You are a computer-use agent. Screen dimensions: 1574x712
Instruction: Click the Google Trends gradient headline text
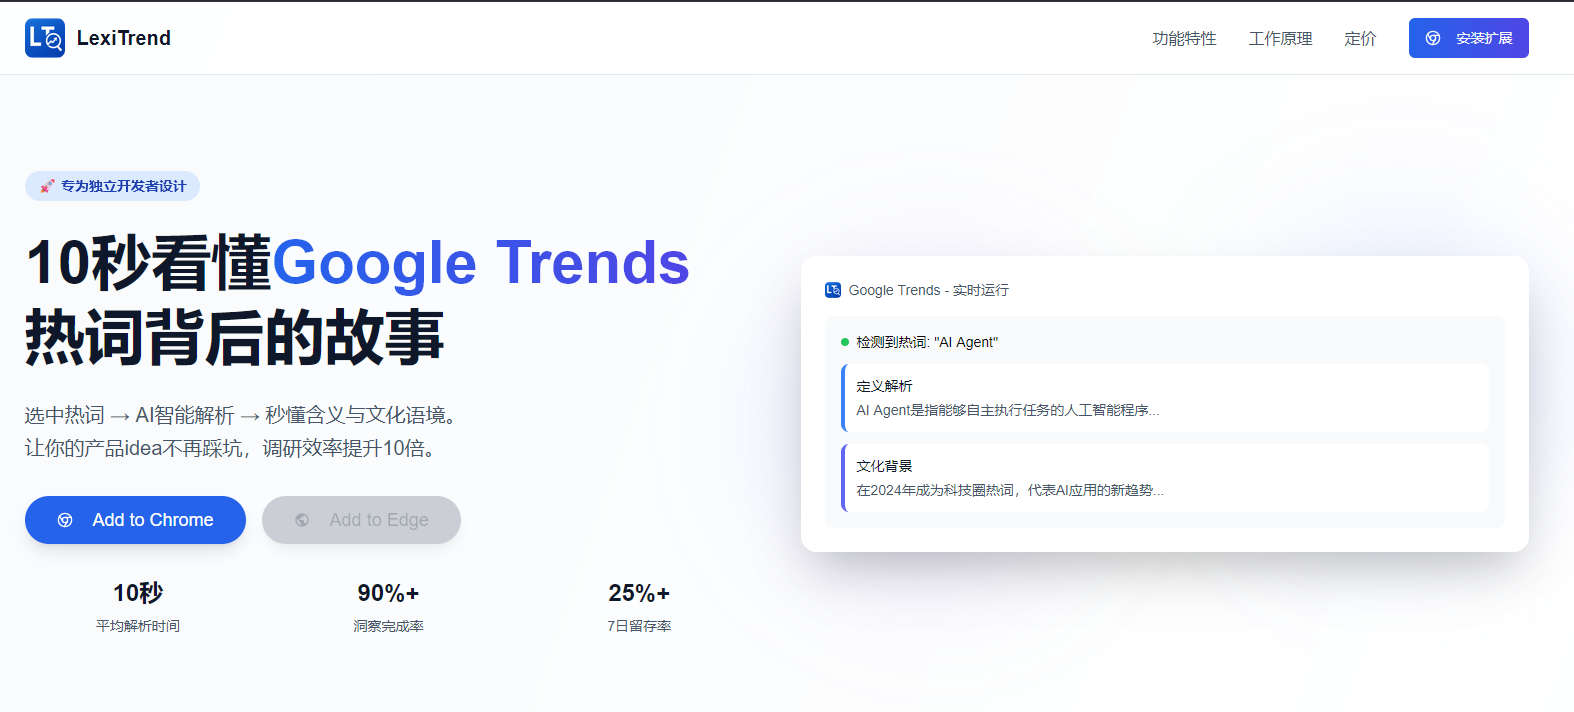(x=481, y=263)
